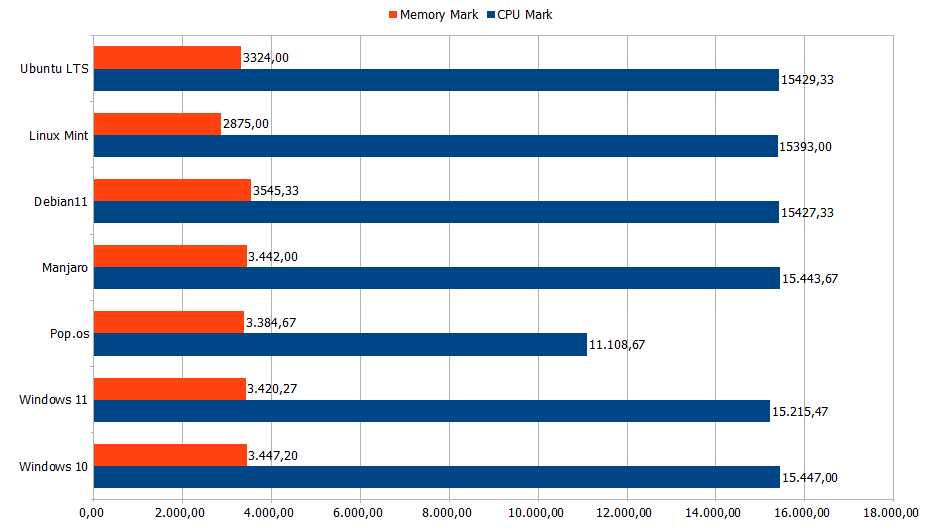Select Manjaro blue CPU Mark bar
Image resolution: width=943 pixels, height=530 pixels.
pos(437,278)
